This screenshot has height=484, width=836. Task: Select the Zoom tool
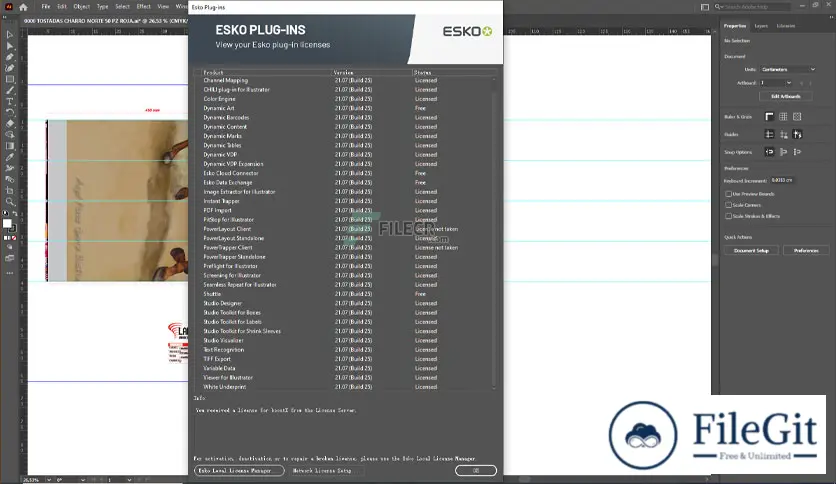click(10, 202)
